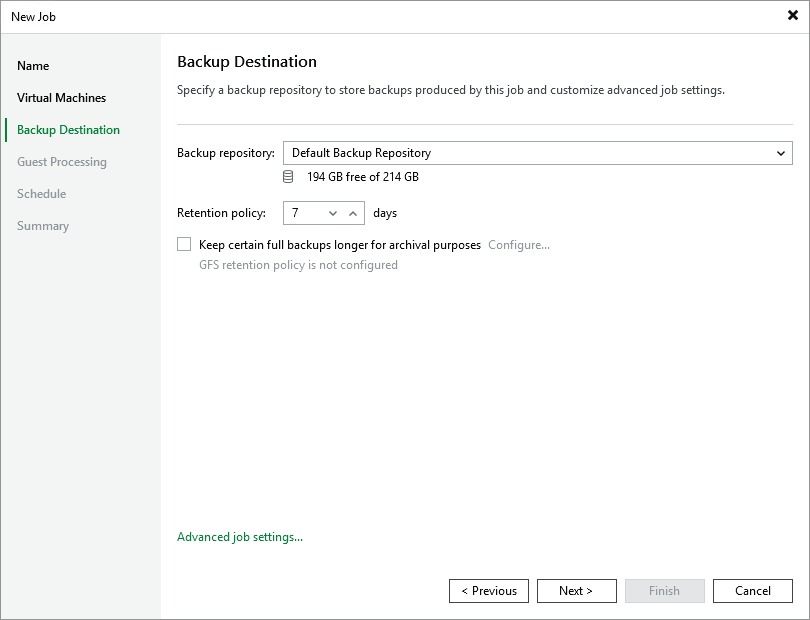The height and width of the screenshot is (620, 810).
Task: Click the Configure link for GFS retention
Action: point(518,244)
